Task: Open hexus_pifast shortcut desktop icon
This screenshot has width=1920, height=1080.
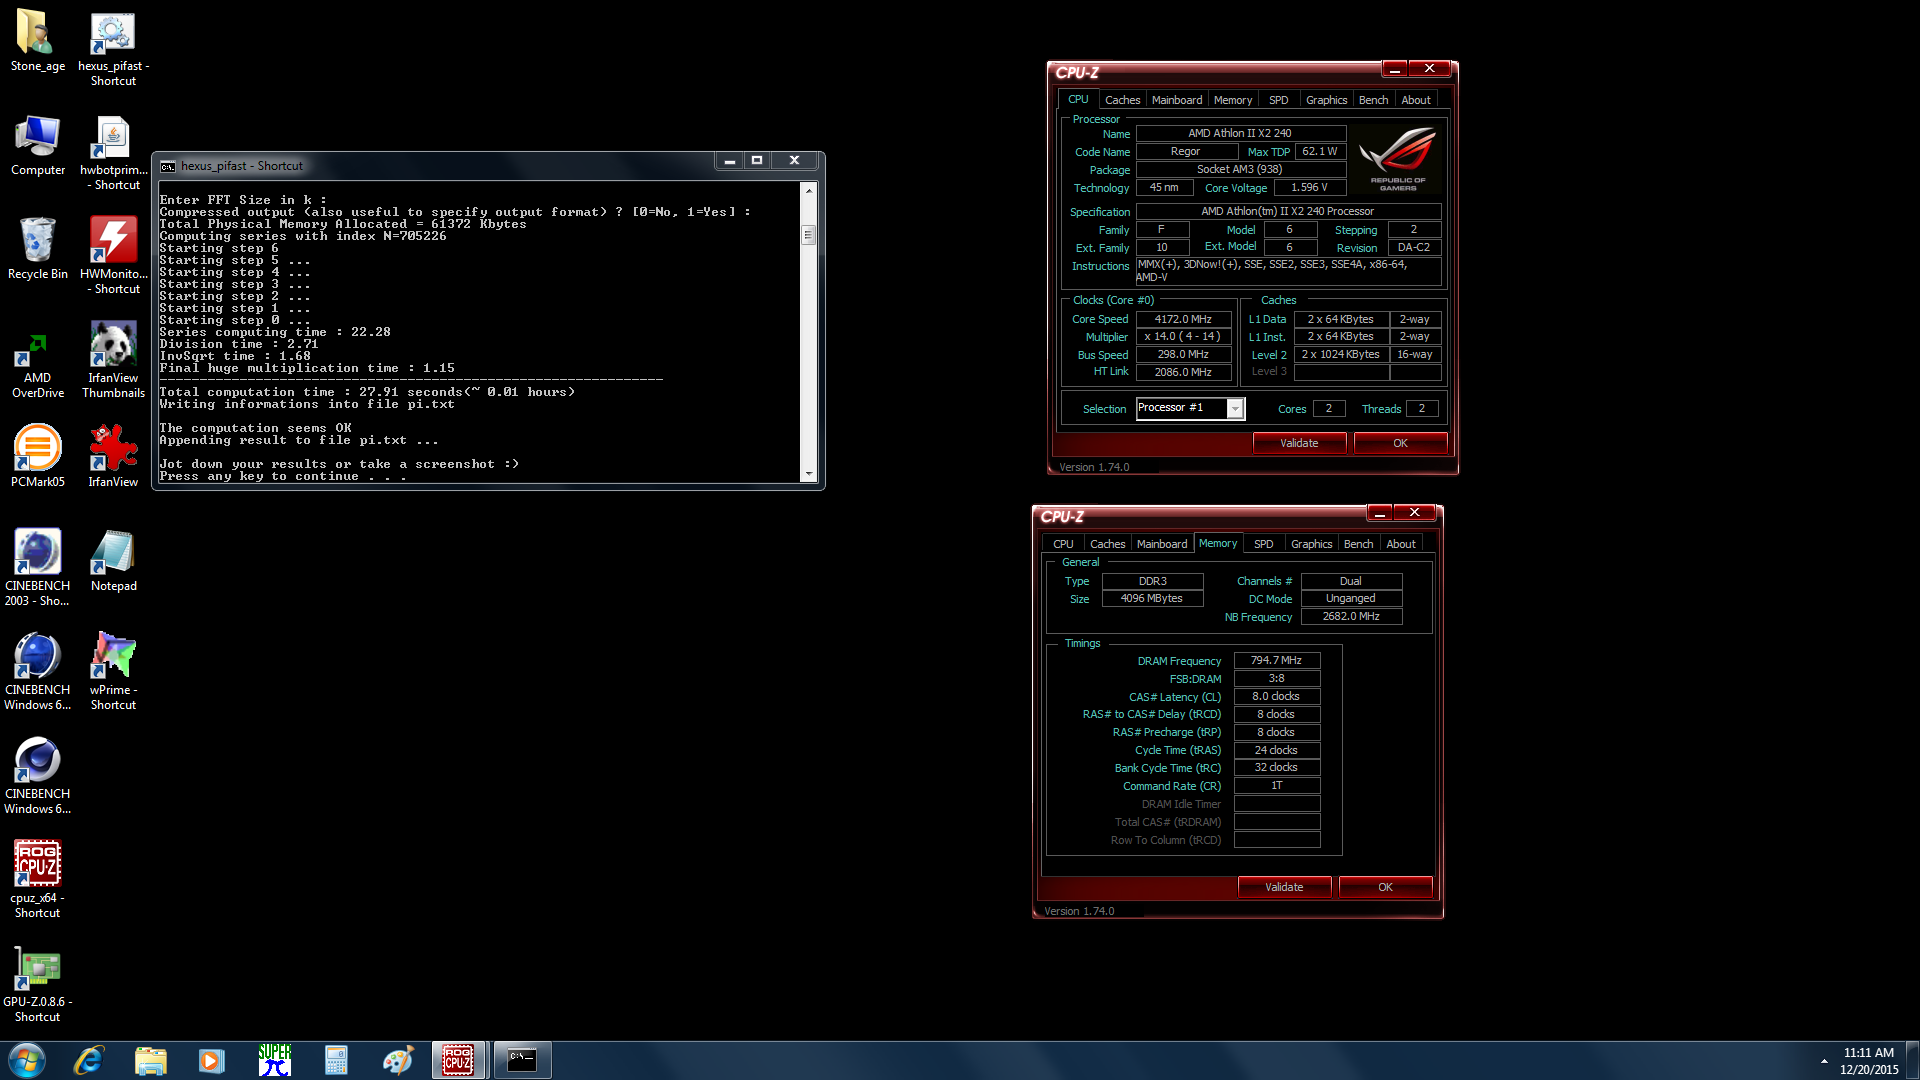Action: pyautogui.click(x=113, y=47)
